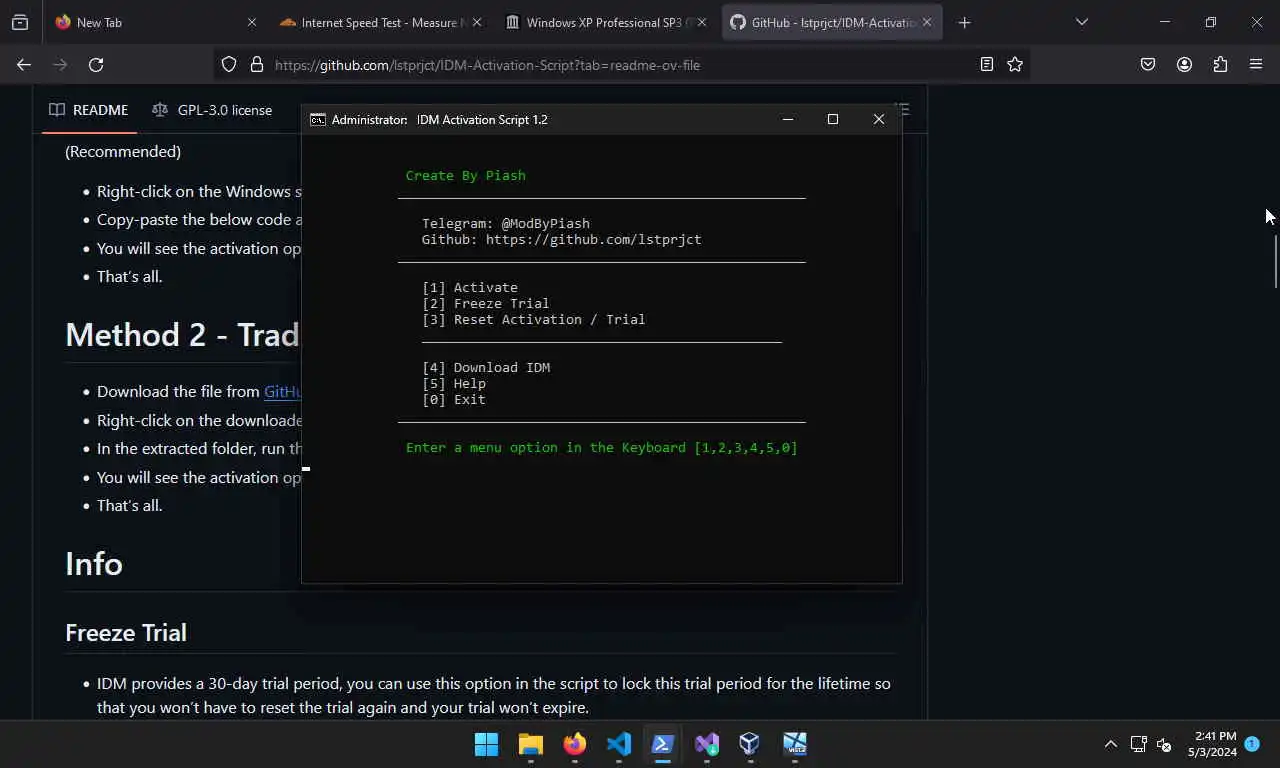This screenshot has width=1280, height=768.
Task: Open the notification bell badge
Action: [x=1252, y=744]
